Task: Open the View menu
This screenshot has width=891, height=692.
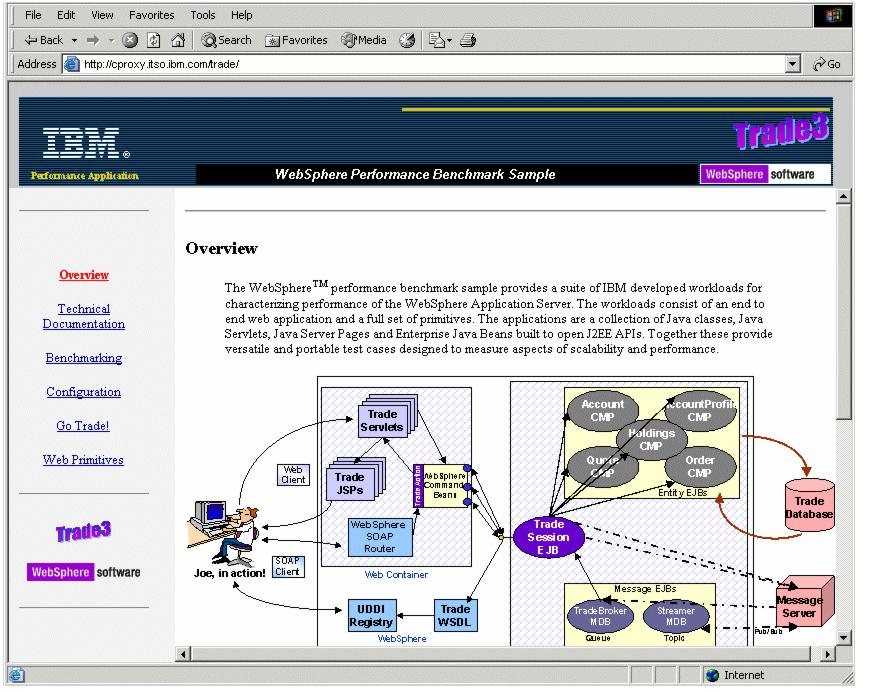Action: [102, 15]
